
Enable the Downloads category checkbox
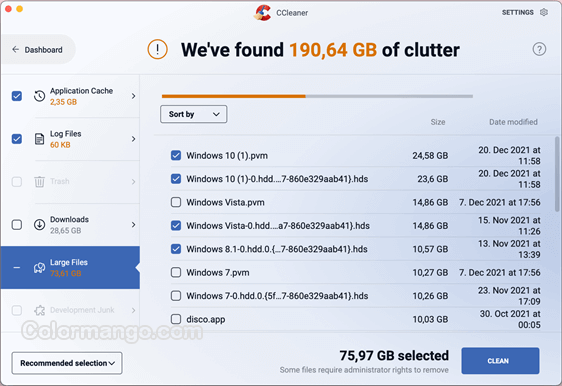coord(17,225)
